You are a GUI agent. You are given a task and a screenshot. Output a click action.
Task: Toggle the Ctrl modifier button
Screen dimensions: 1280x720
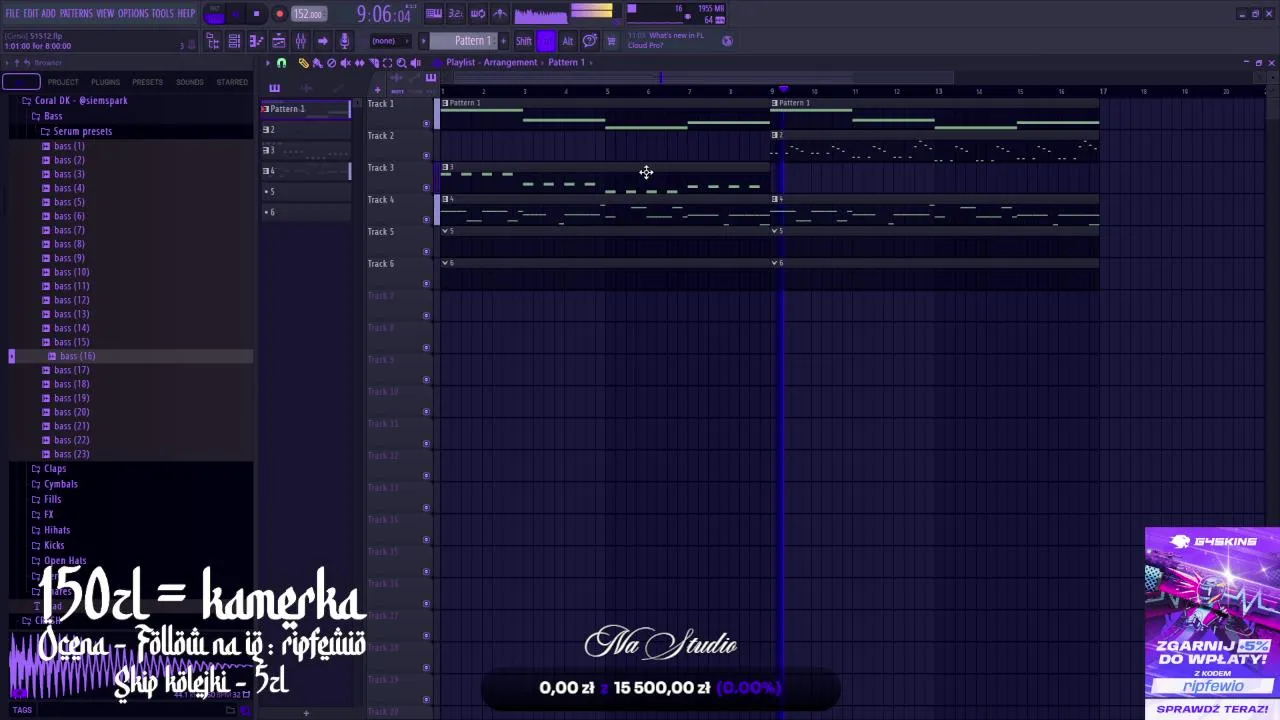546,41
